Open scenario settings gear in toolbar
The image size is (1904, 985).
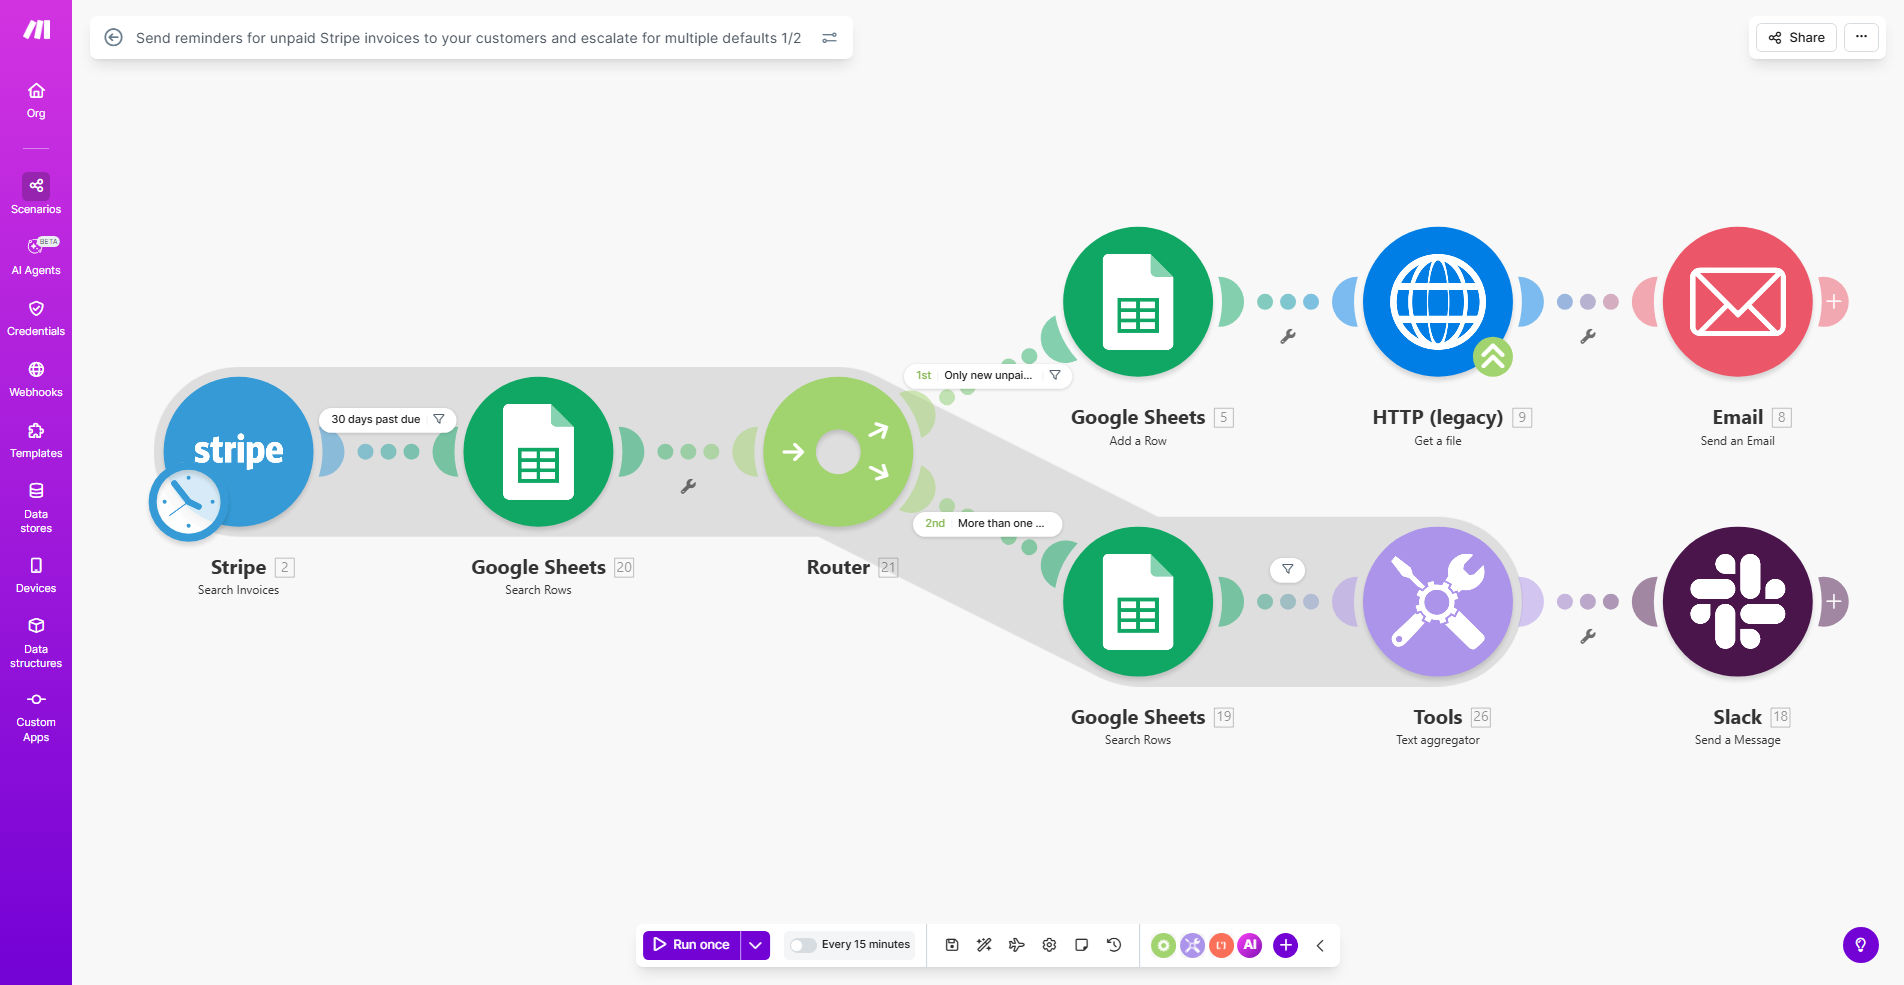(x=1049, y=944)
